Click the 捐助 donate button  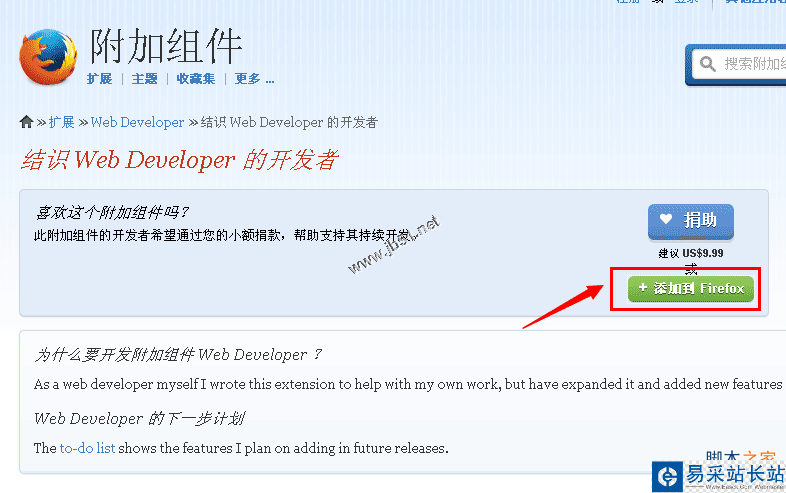691,221
